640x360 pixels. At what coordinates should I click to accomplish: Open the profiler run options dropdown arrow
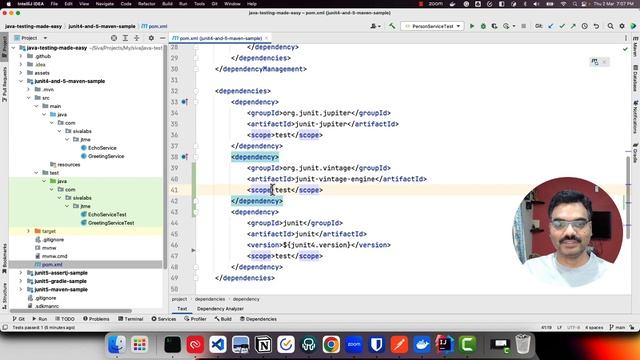point(513,26)
